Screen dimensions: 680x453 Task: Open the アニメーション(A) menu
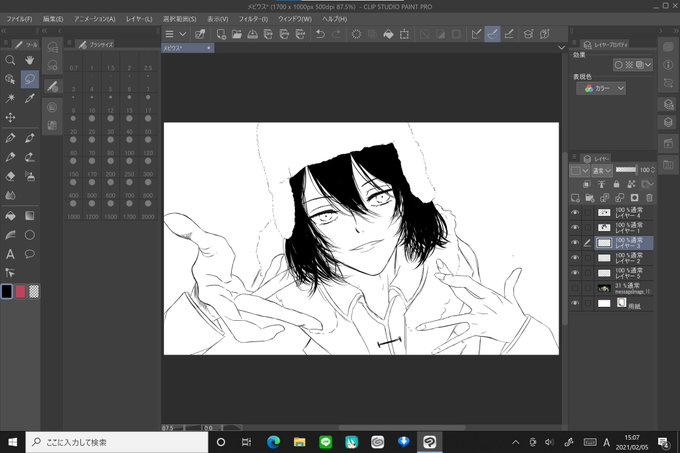coord(94,19)
